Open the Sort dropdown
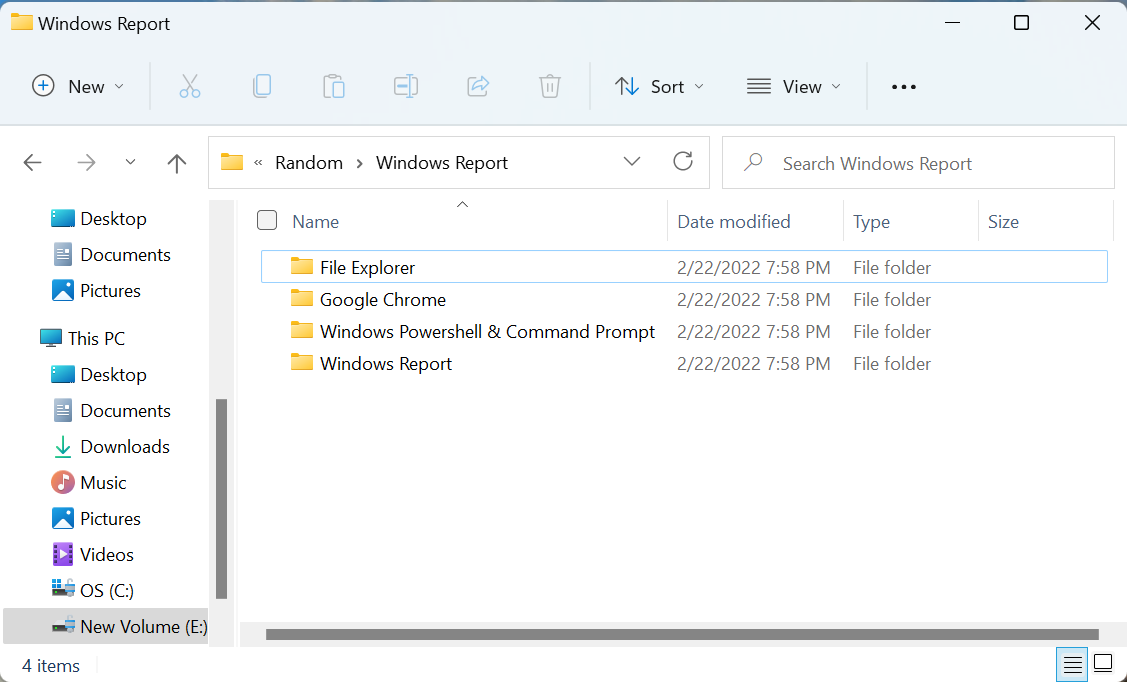1127x682 pixels. point(659,86)
